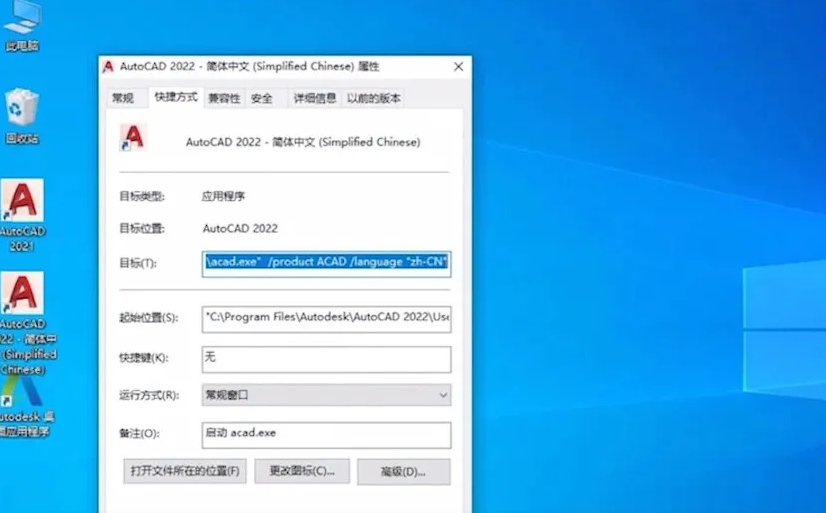The image size is (826, 513).
Task: Click the 快捷键(K) shortcut key field
Action: click(x=327, y=359)
